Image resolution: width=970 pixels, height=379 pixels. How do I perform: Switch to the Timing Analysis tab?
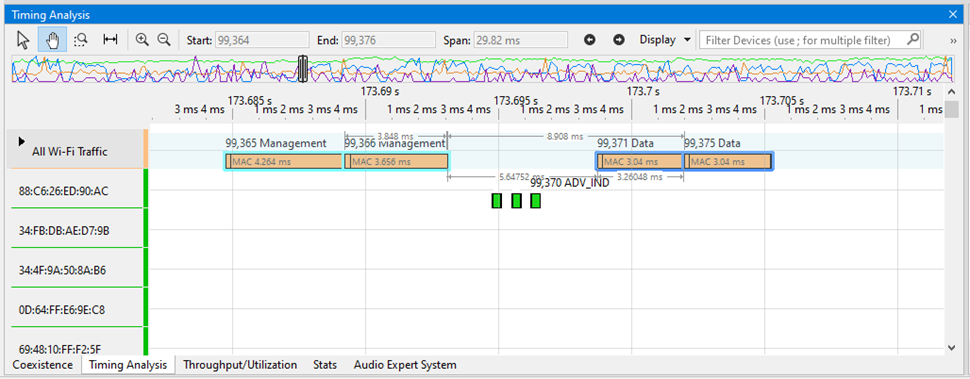[x=128, y=365]
